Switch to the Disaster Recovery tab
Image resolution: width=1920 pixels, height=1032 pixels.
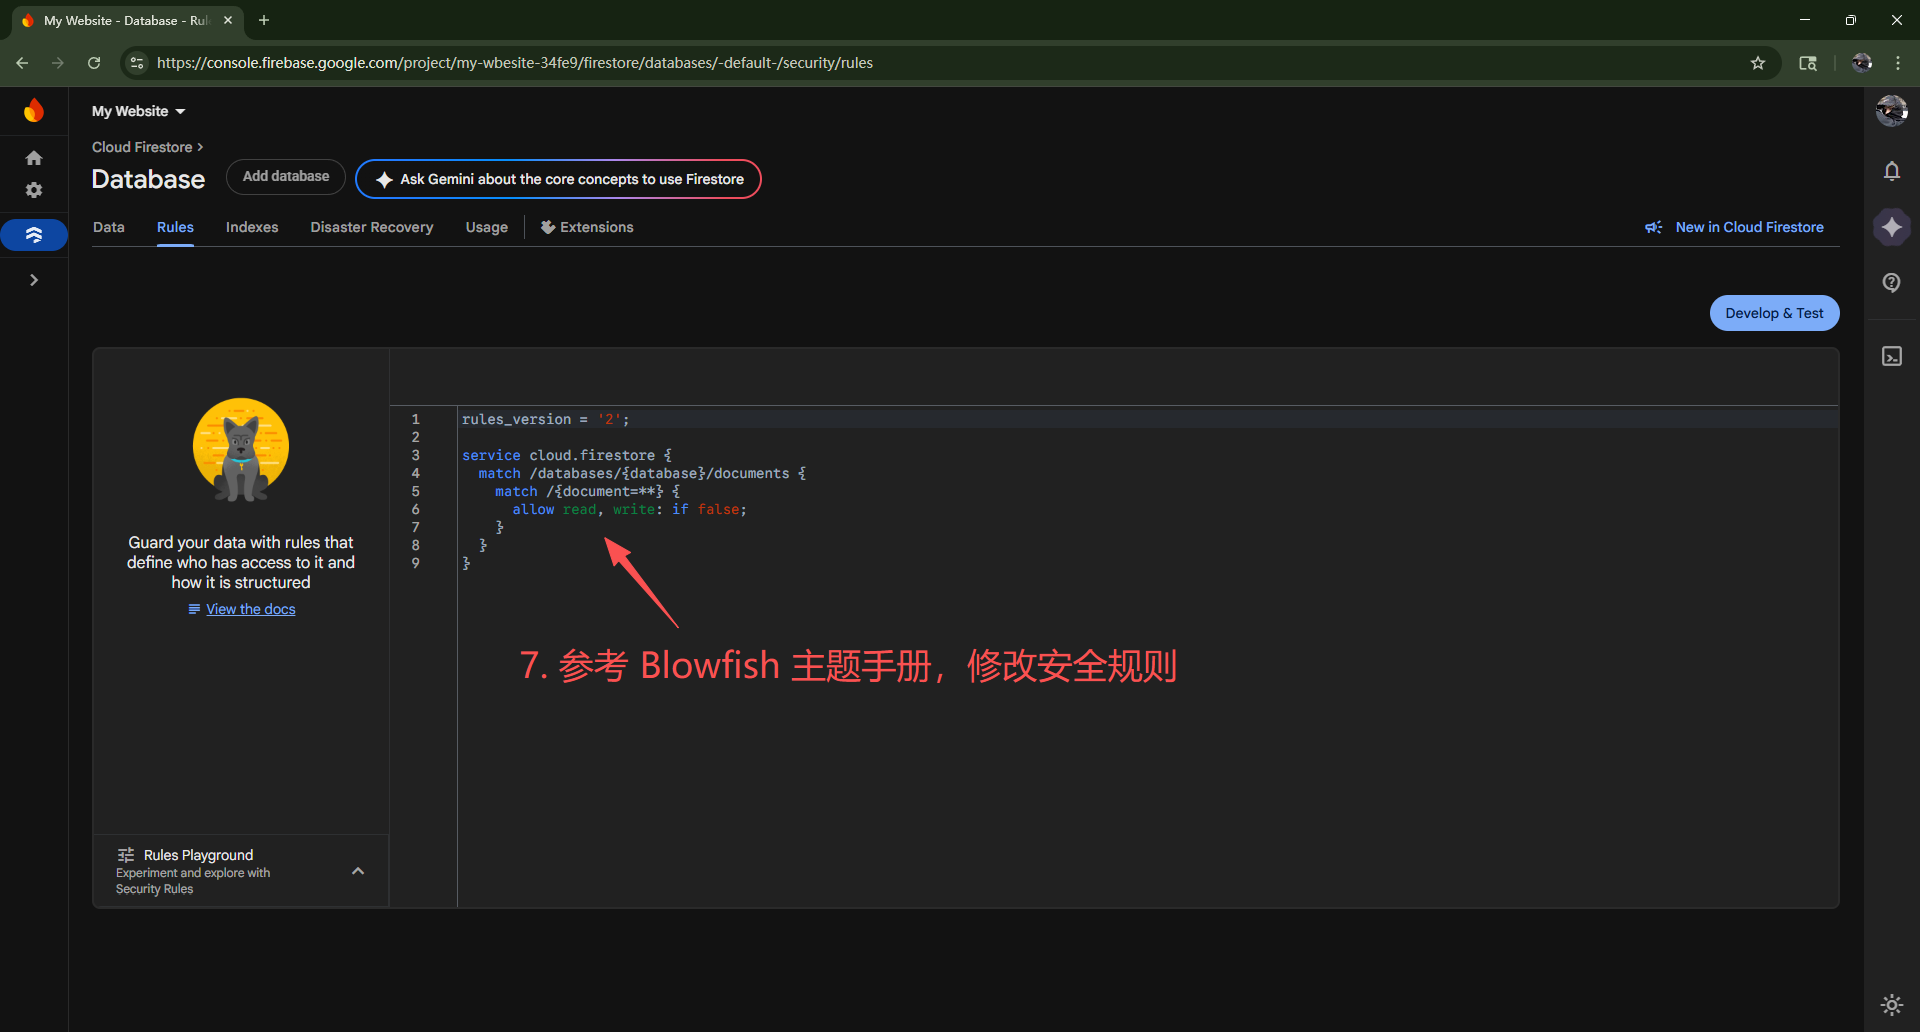click(371, 227)
